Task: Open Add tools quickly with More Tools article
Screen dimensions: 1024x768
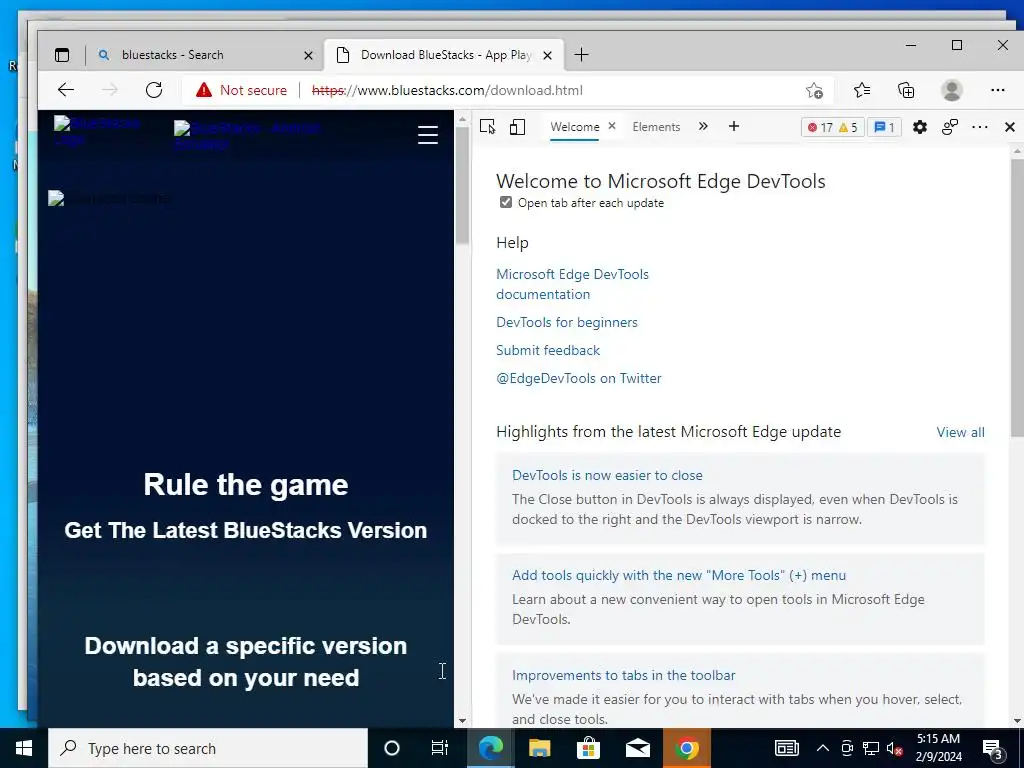Action: 679,575
